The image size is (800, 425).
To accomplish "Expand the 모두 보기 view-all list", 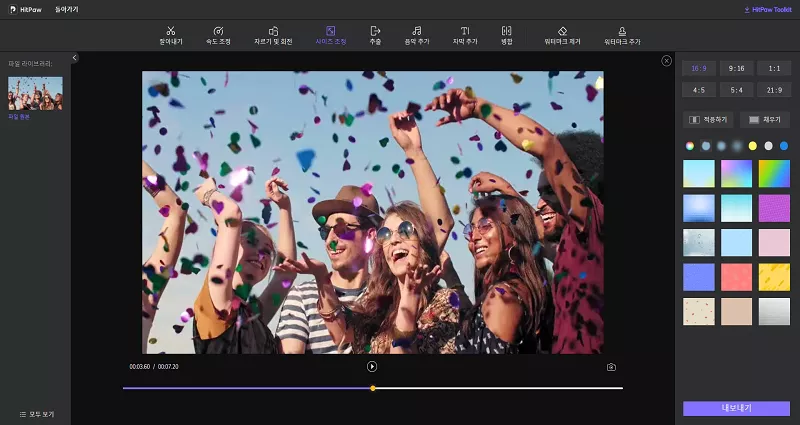I will tap(35, 414).
